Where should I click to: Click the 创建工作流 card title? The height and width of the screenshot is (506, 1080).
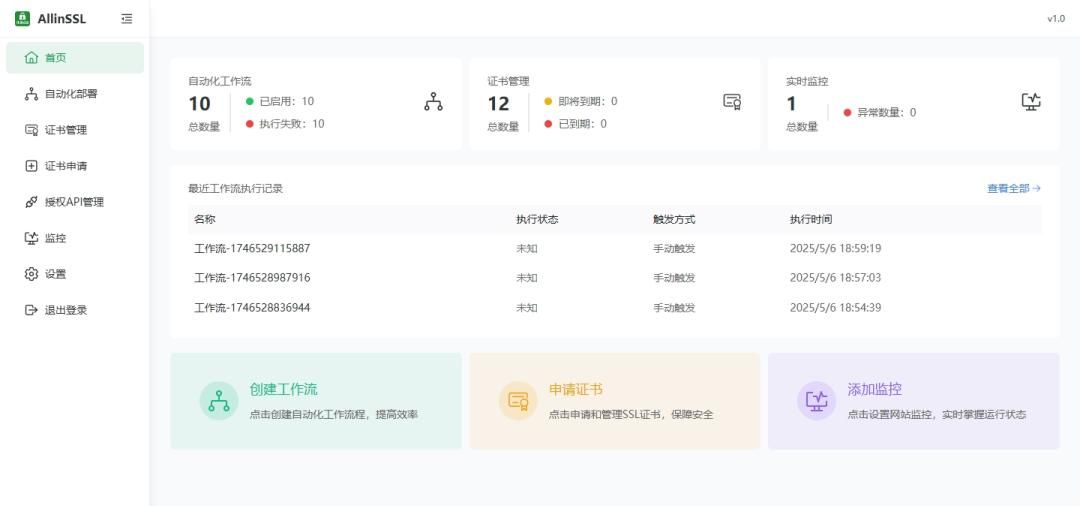[x=283, y=390]
